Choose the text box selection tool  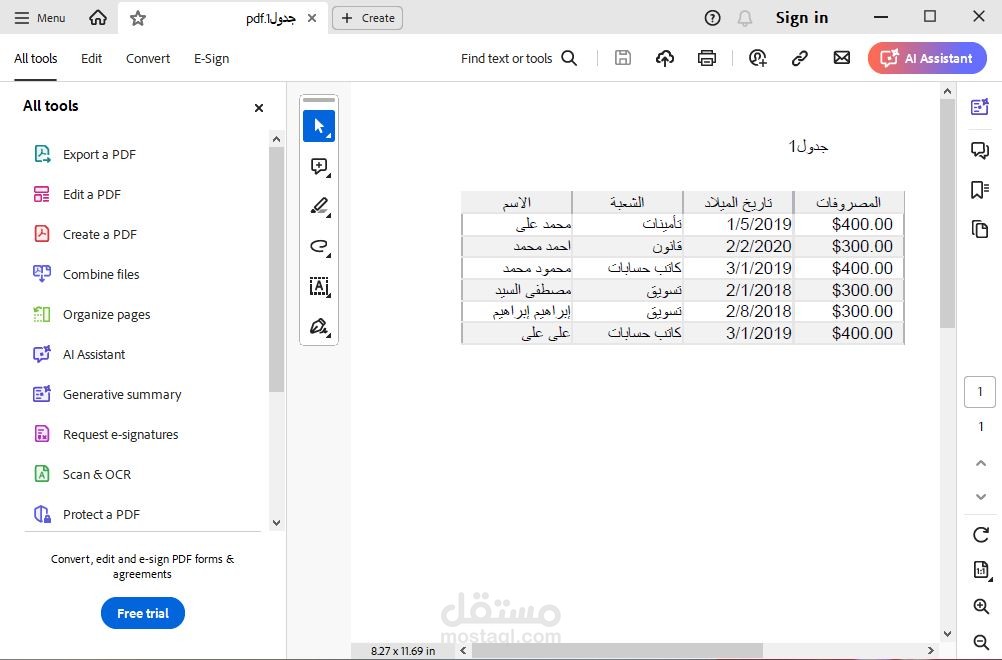point(319,287)
